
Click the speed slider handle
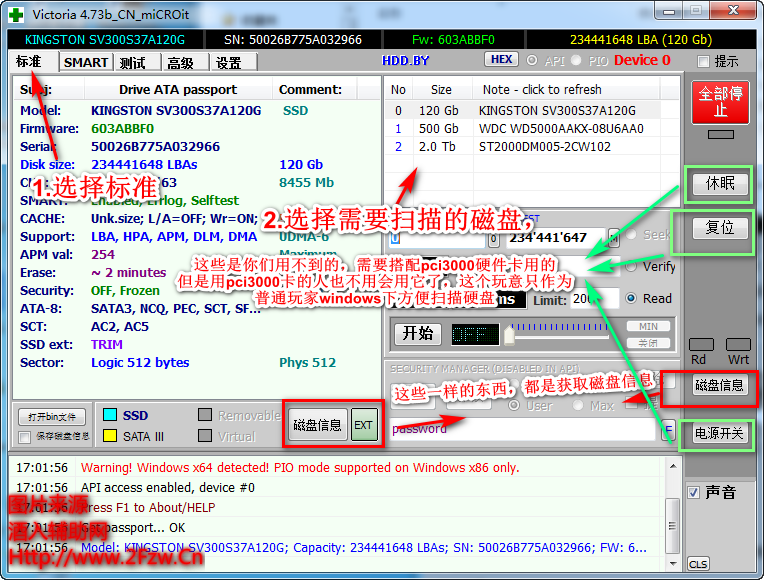click(509, 335)
